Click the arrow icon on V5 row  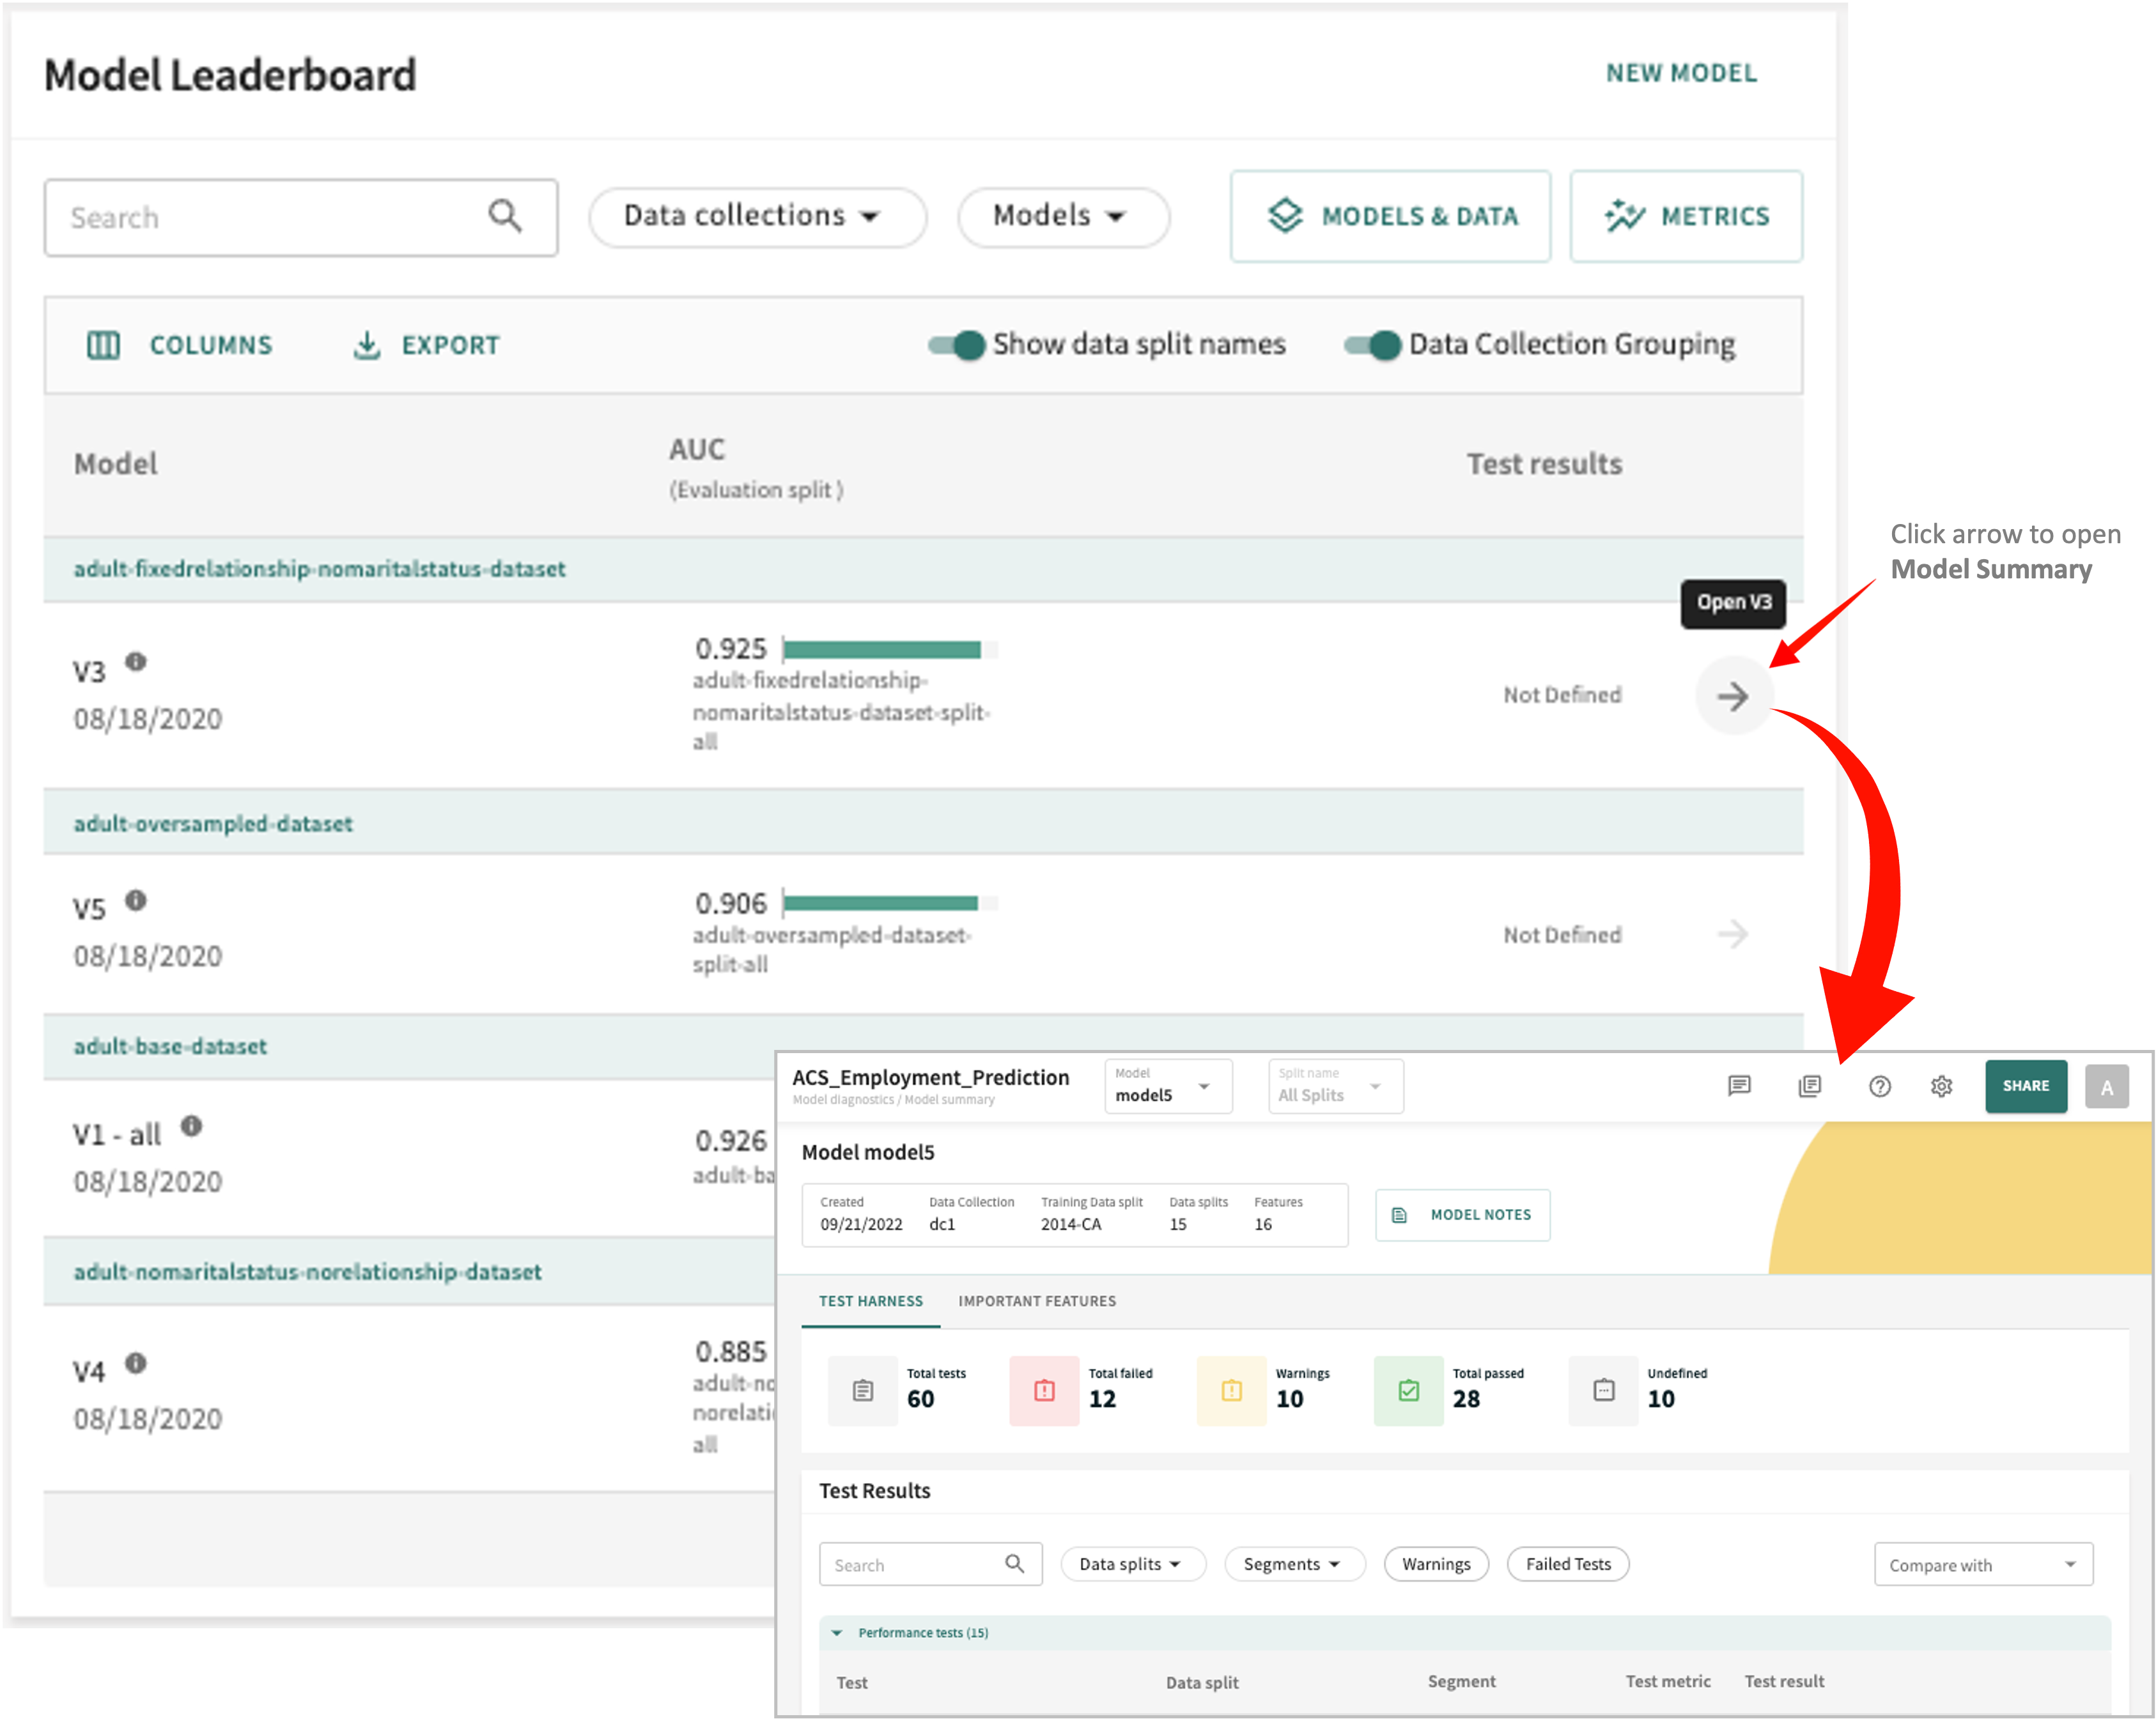[x=1733, y=934]
